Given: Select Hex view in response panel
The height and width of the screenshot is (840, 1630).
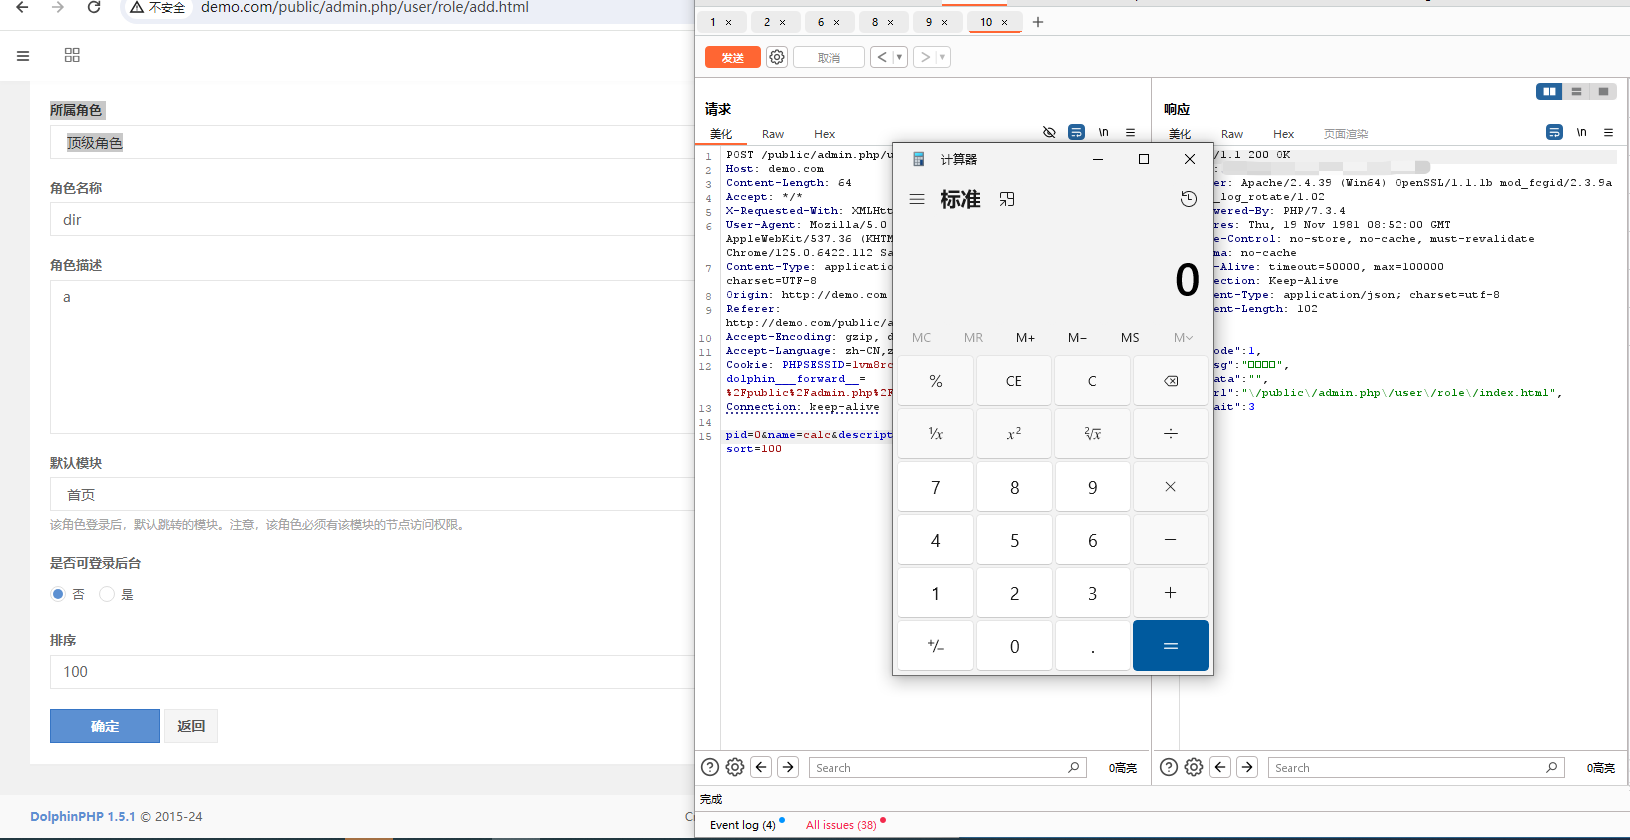Looking at the screenshot, I should (x=1283, y=134).
